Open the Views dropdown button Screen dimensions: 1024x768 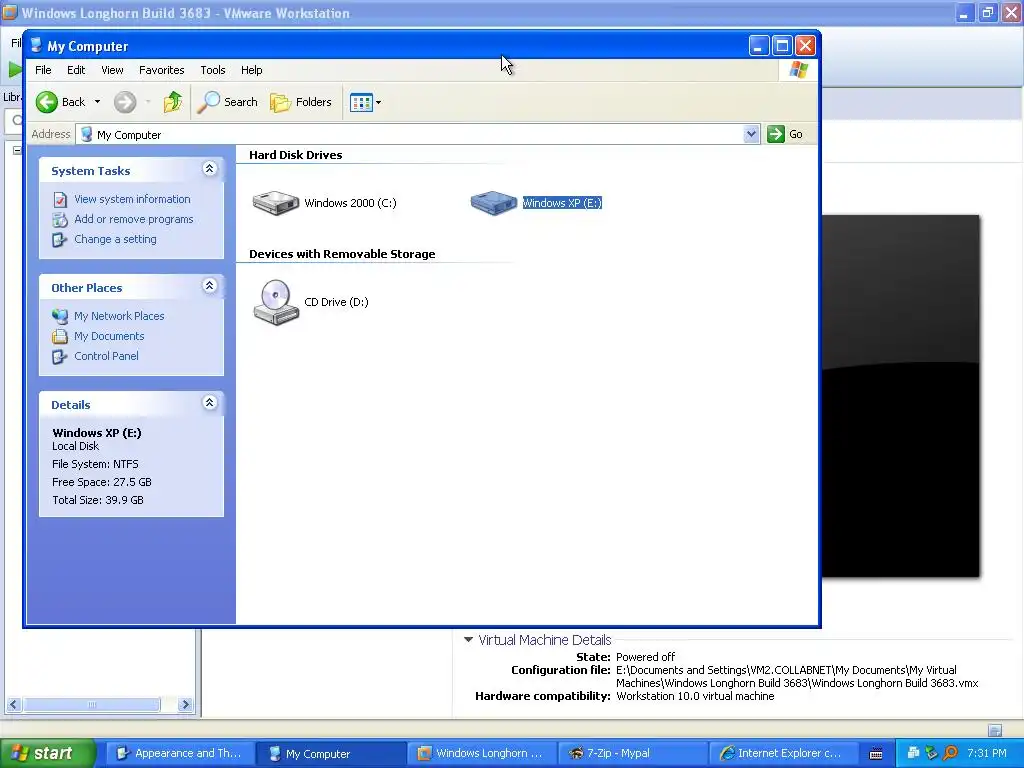pos(365,102)
